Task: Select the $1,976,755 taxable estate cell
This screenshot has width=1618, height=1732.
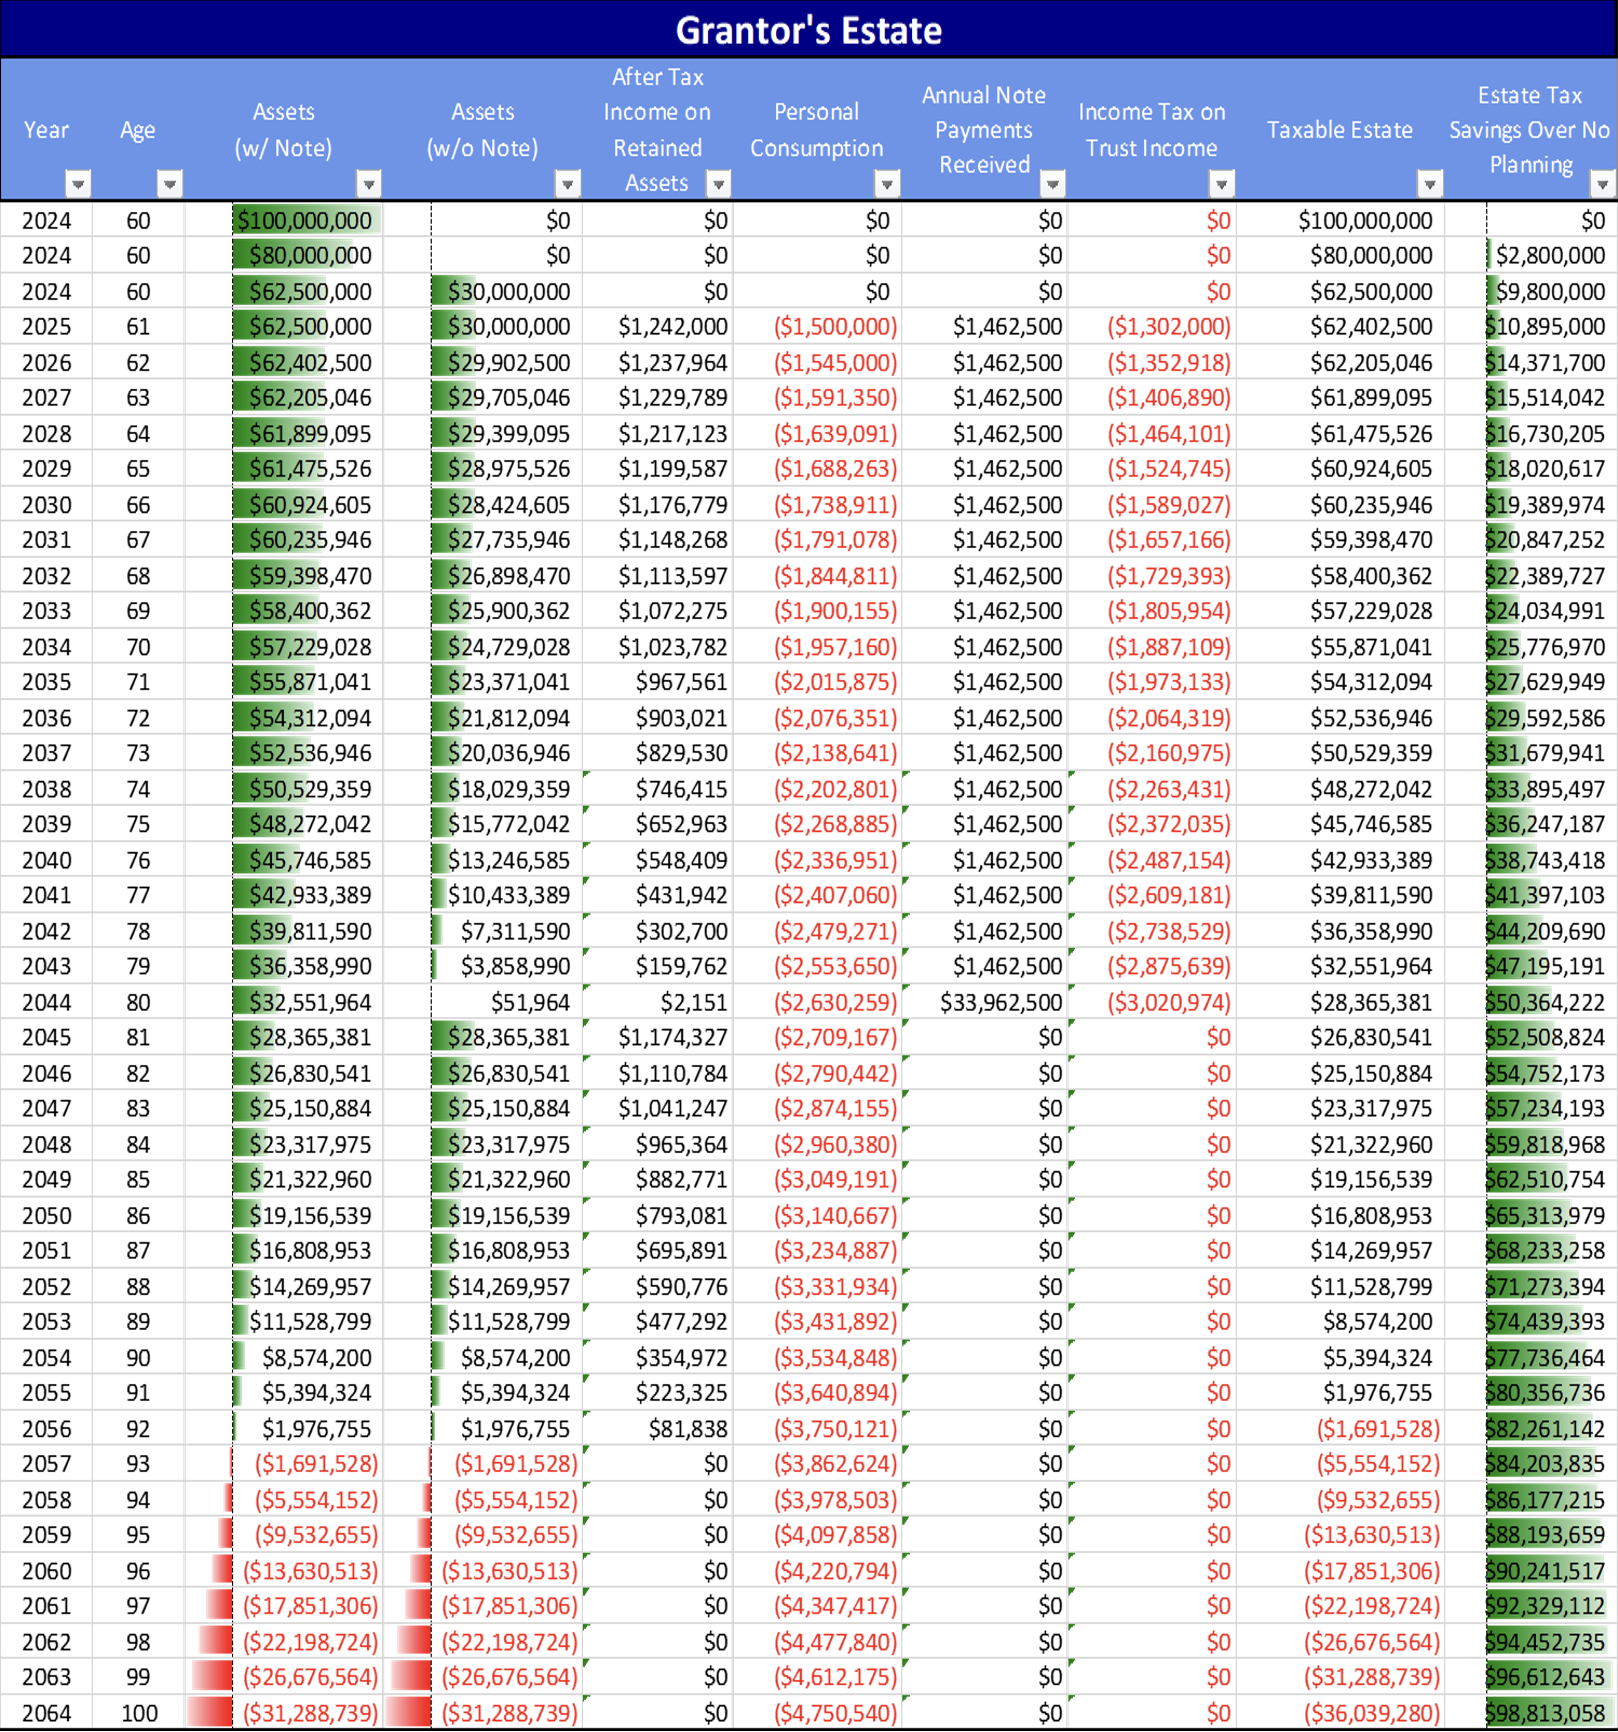Action: pos(1340,1393)
